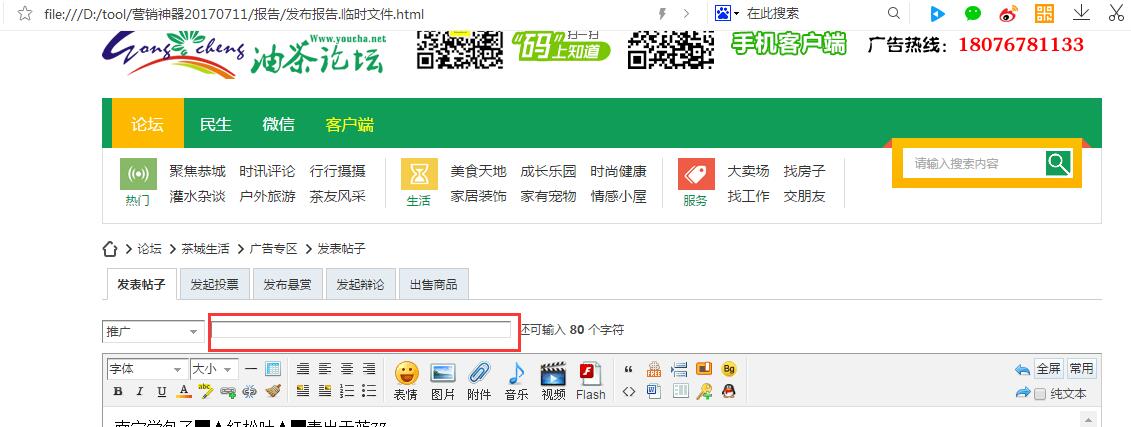Pick the font color swatch tool
This screenshot has height=427, width=1131.
(183, 392)
